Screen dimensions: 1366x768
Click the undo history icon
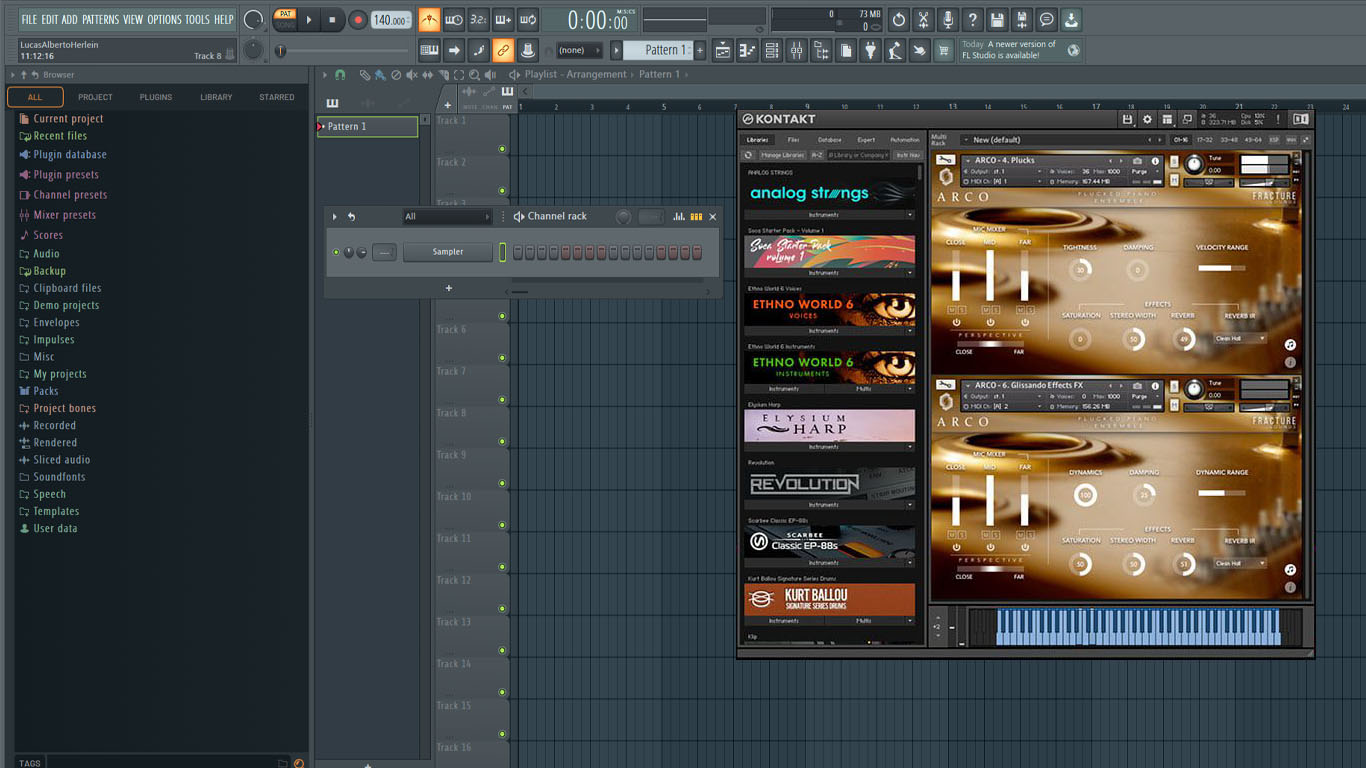click(898, 19)
